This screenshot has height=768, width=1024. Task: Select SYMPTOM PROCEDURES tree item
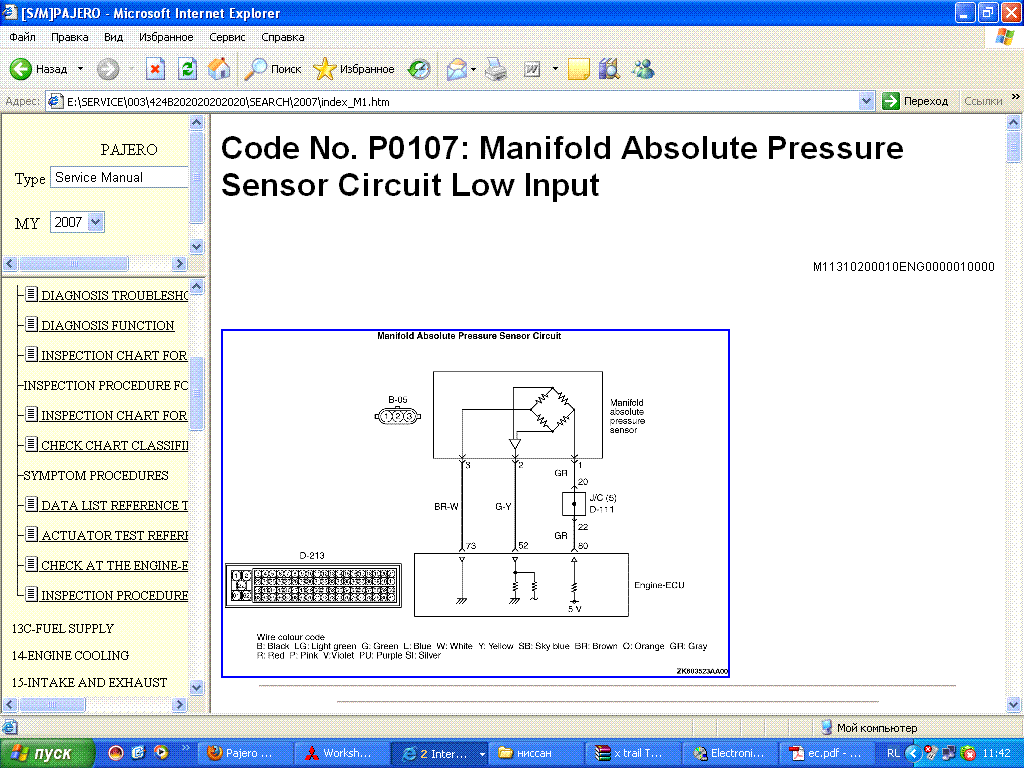click(96, 476)
